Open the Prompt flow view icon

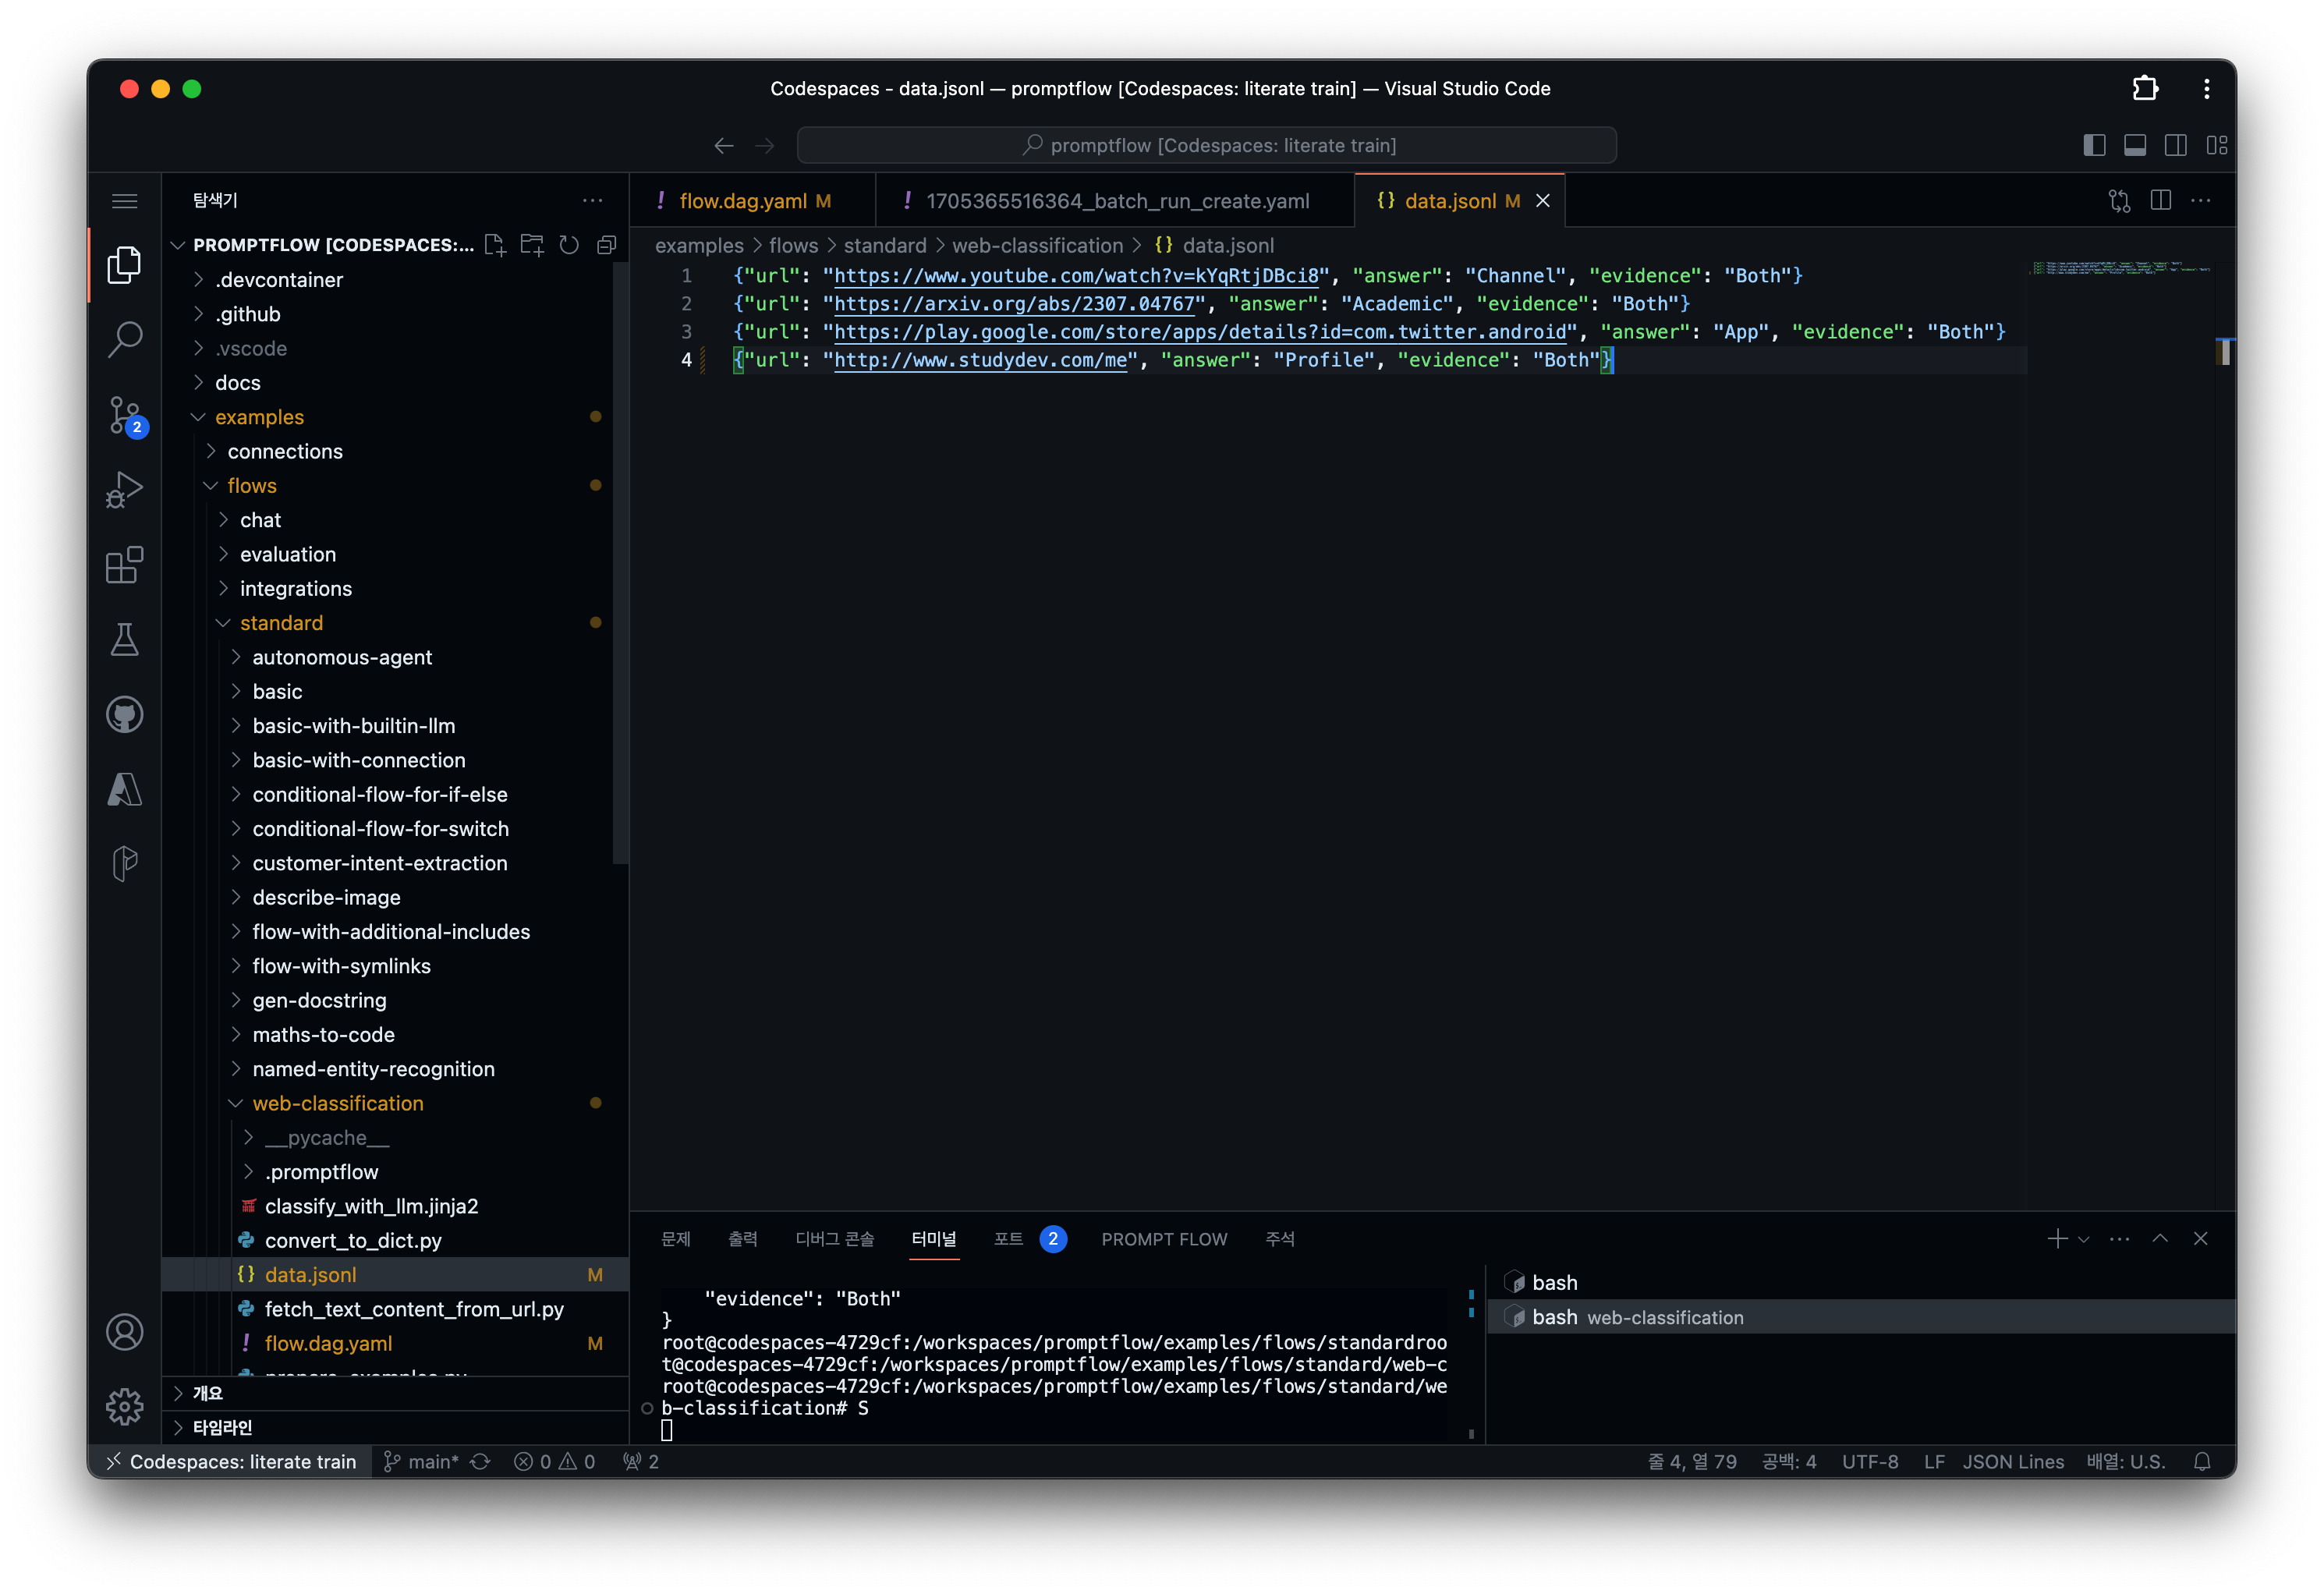point(124,863)
